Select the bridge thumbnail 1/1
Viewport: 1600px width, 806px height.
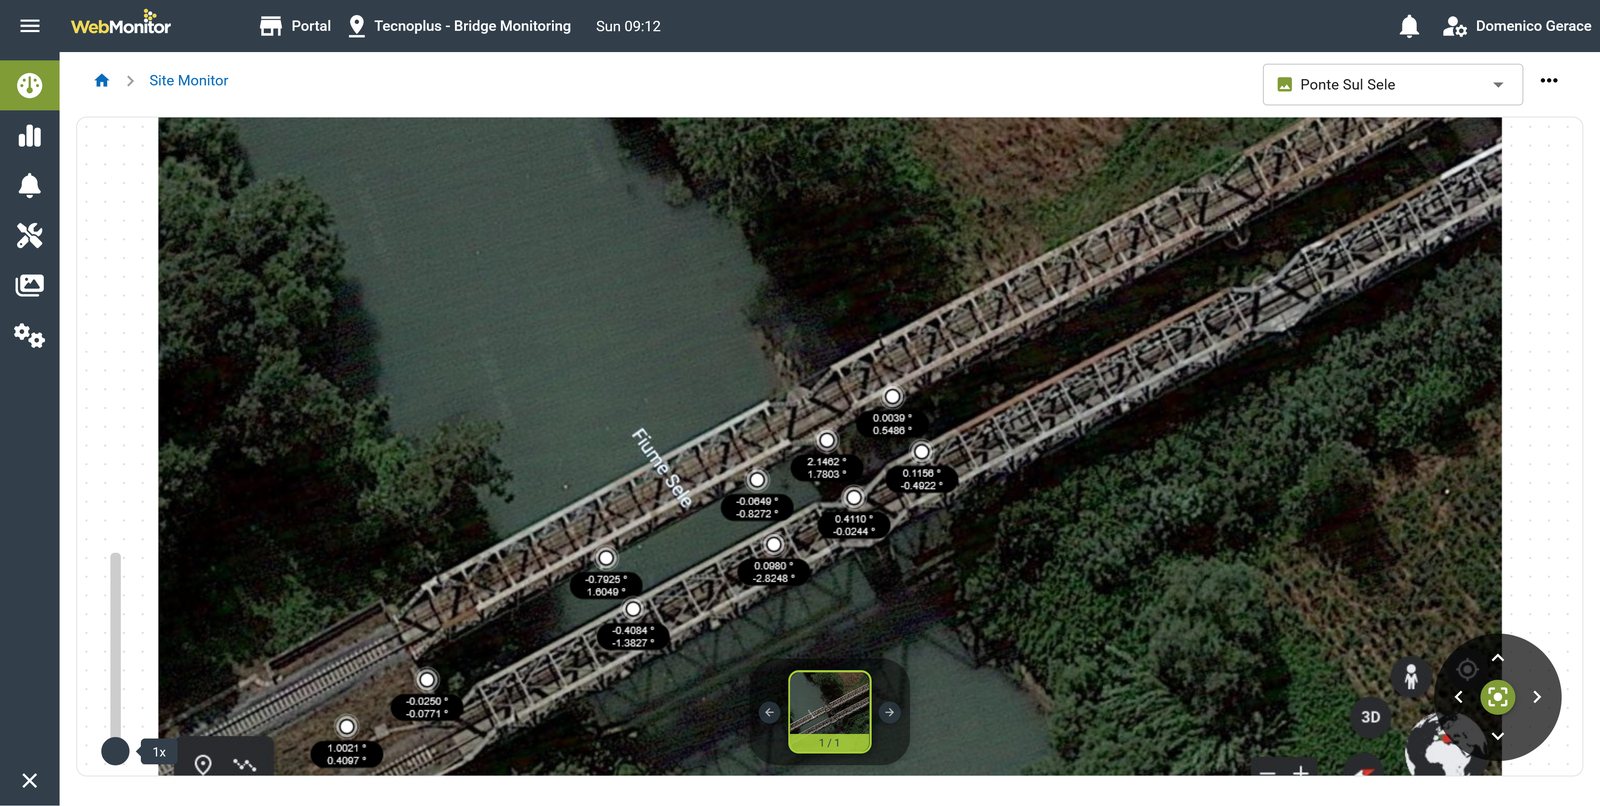[x=829, y=711]
